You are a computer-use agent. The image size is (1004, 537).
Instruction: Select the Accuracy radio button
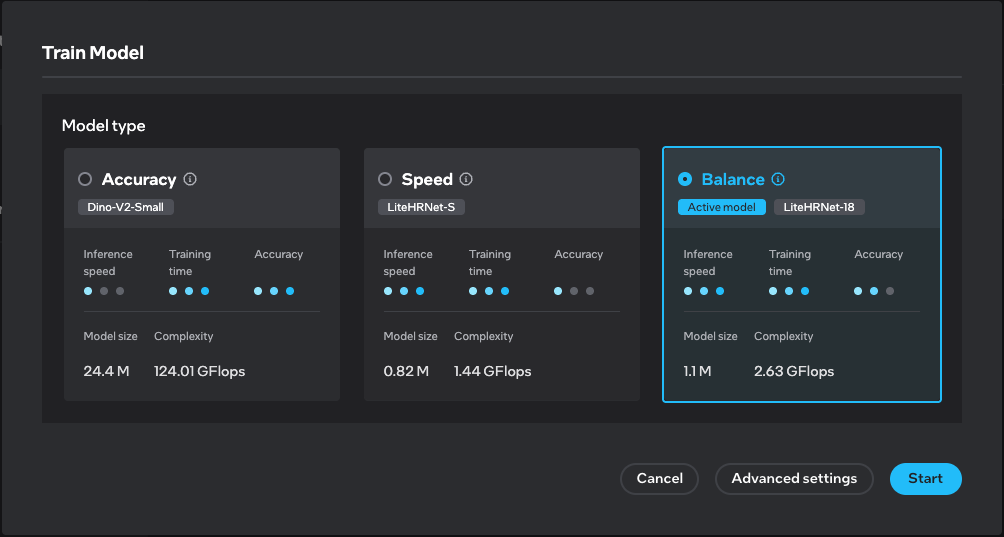pos(85,179)
